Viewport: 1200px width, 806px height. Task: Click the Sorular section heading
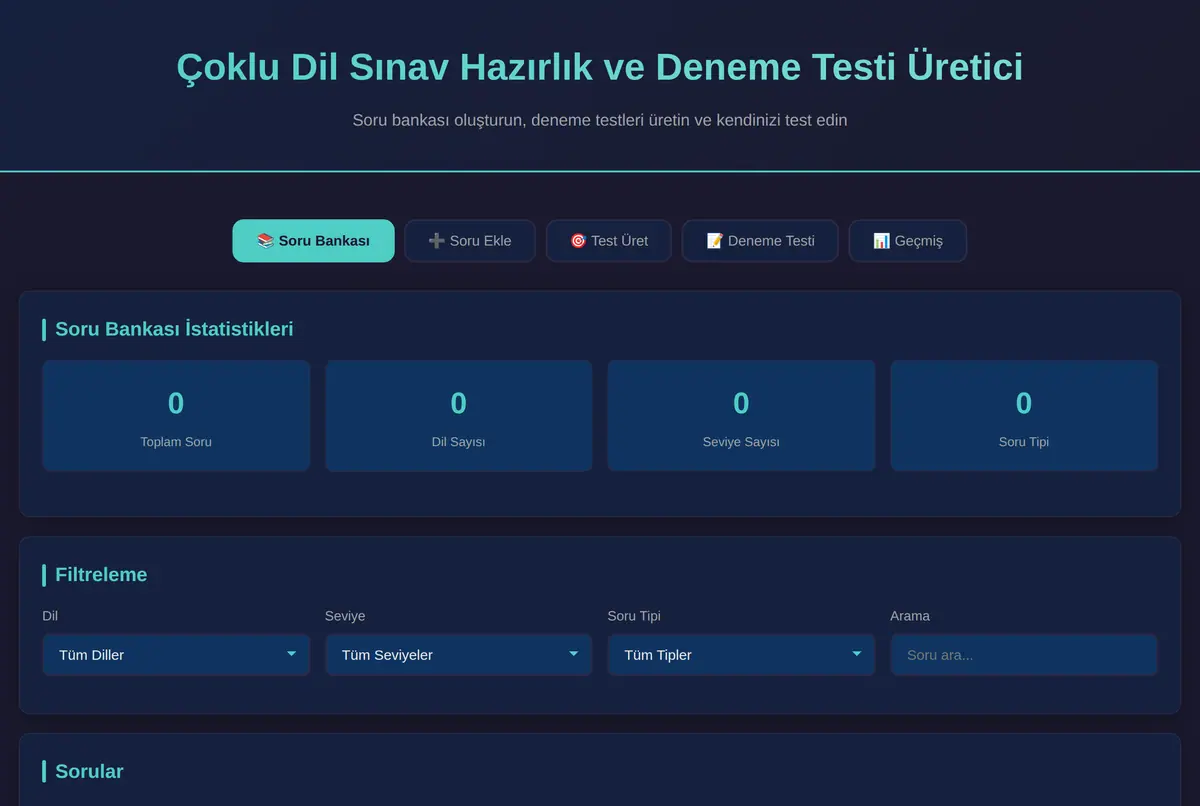[x=89, y=771]
